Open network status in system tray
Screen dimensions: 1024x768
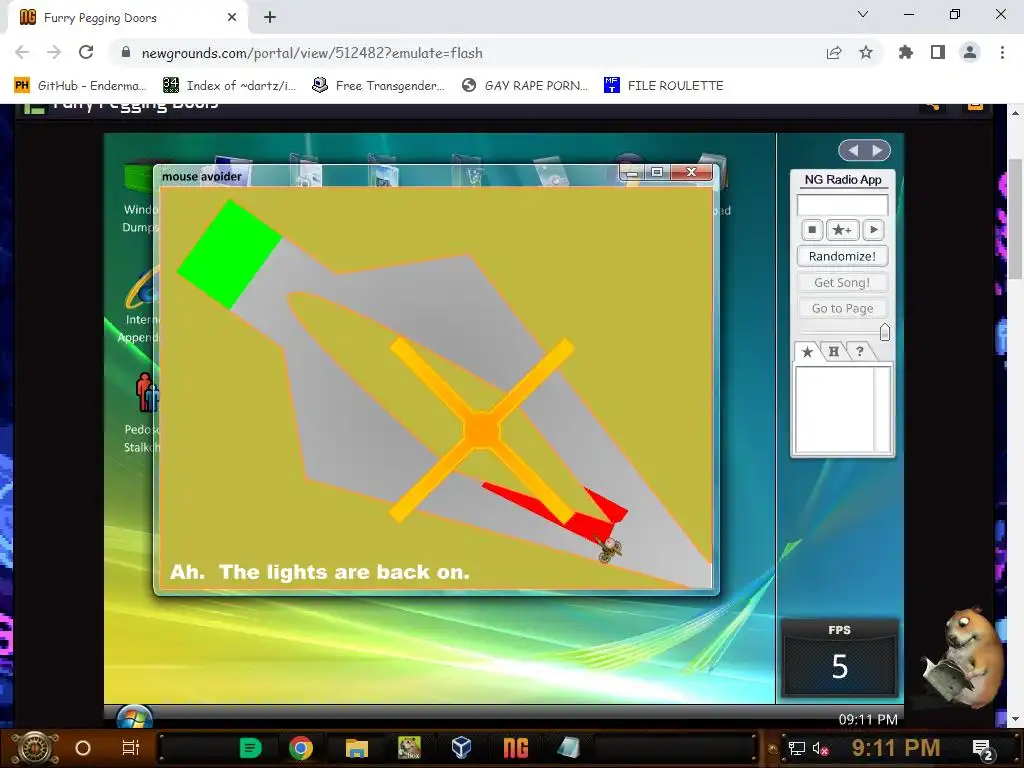(797, 748)
